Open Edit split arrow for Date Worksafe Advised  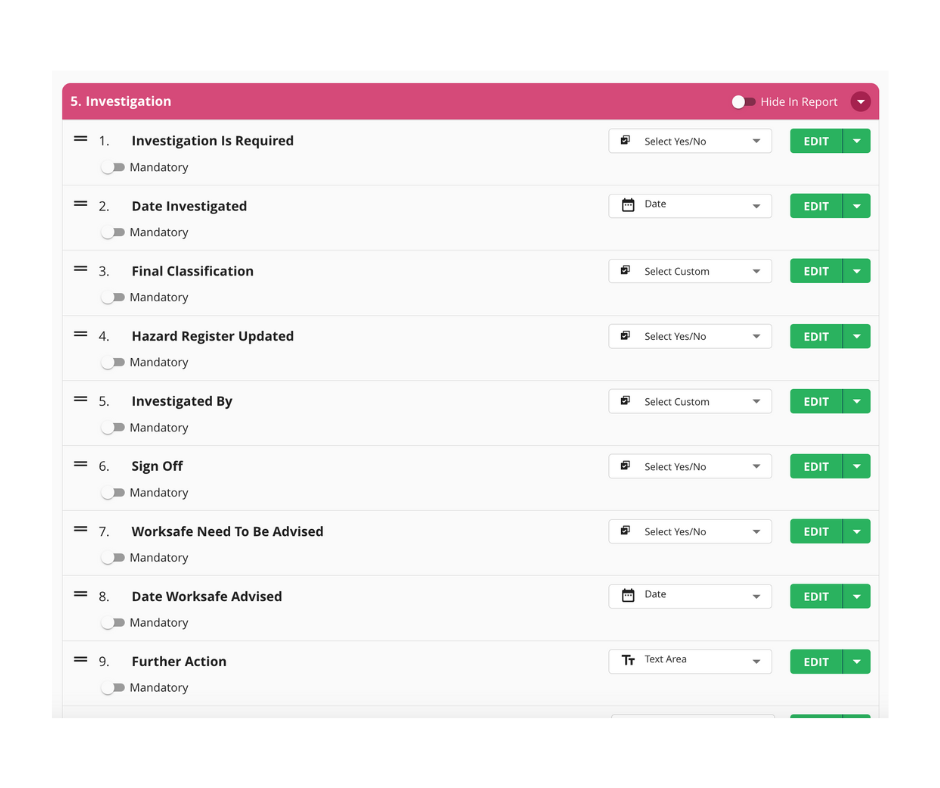(857, 596)
